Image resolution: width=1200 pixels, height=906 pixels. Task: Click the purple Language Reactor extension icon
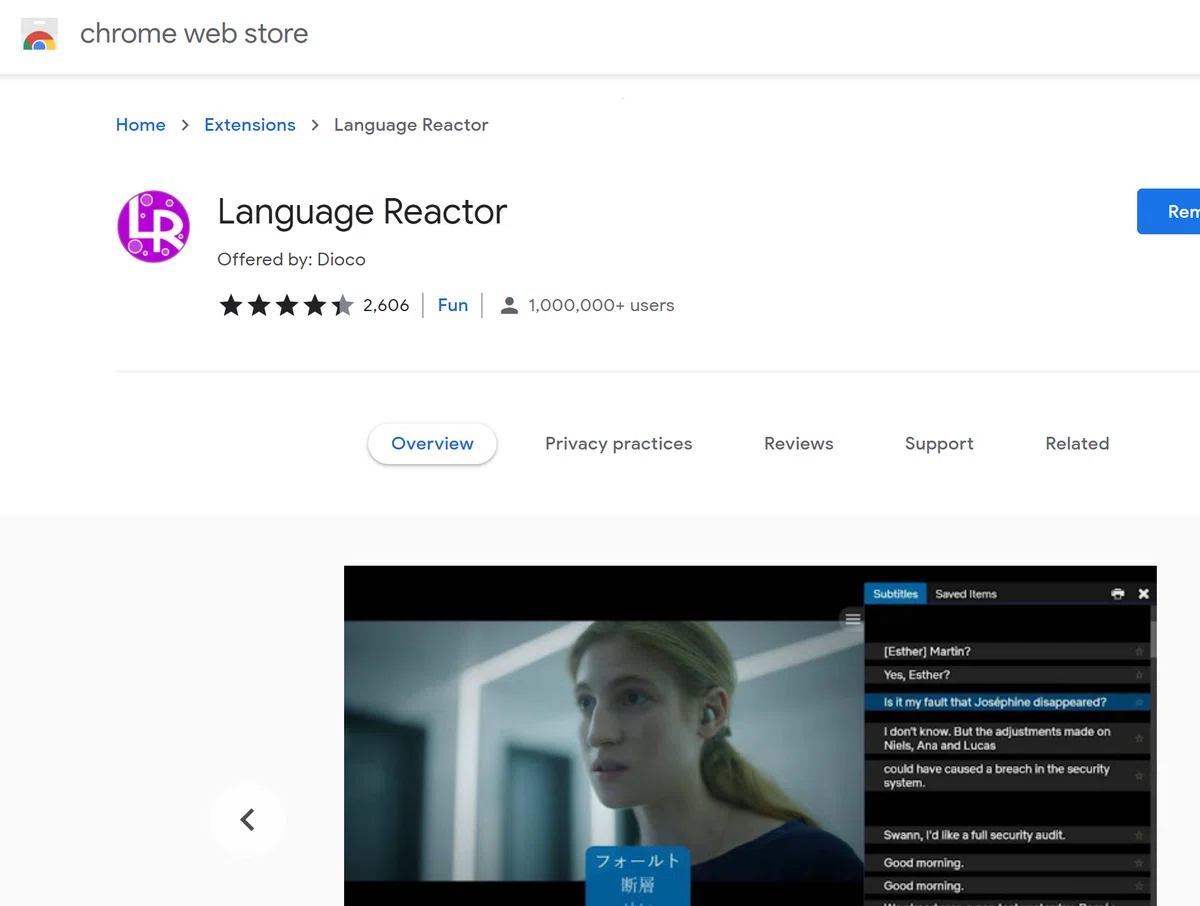click(x=153, y=227)
